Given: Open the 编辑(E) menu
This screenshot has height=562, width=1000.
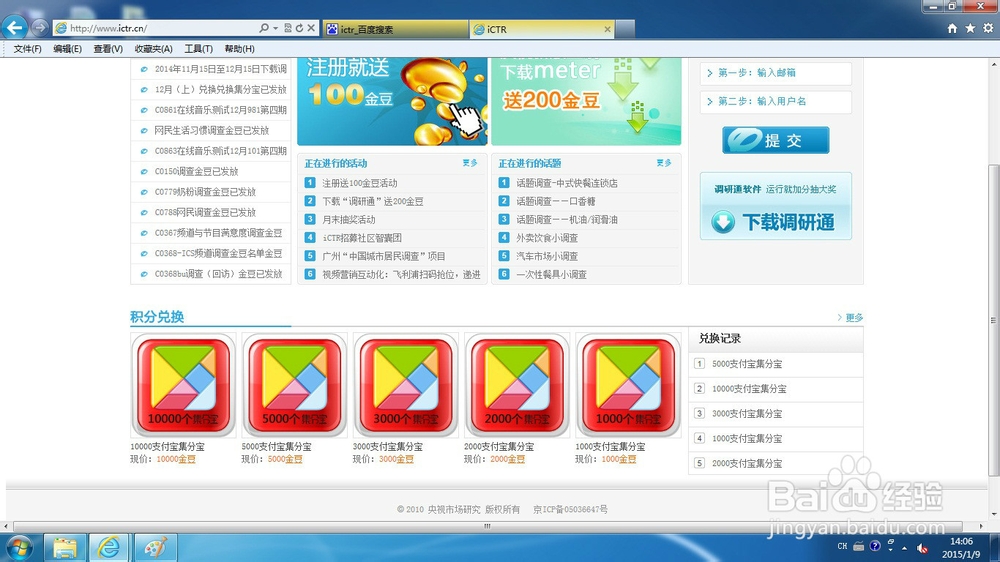Looking at the screenshot, I should coord(67,49).
